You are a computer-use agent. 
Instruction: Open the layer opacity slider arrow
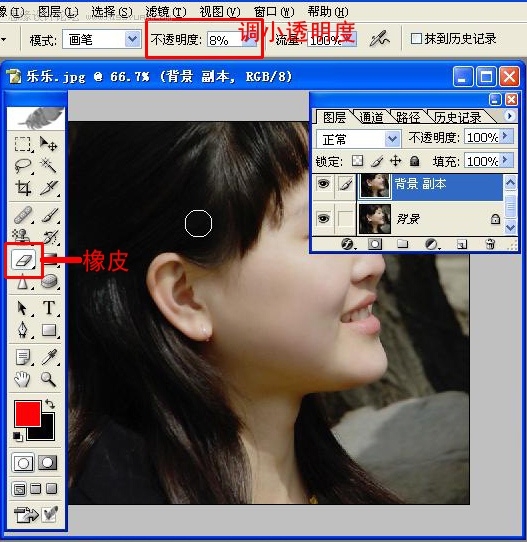(506, 136)
